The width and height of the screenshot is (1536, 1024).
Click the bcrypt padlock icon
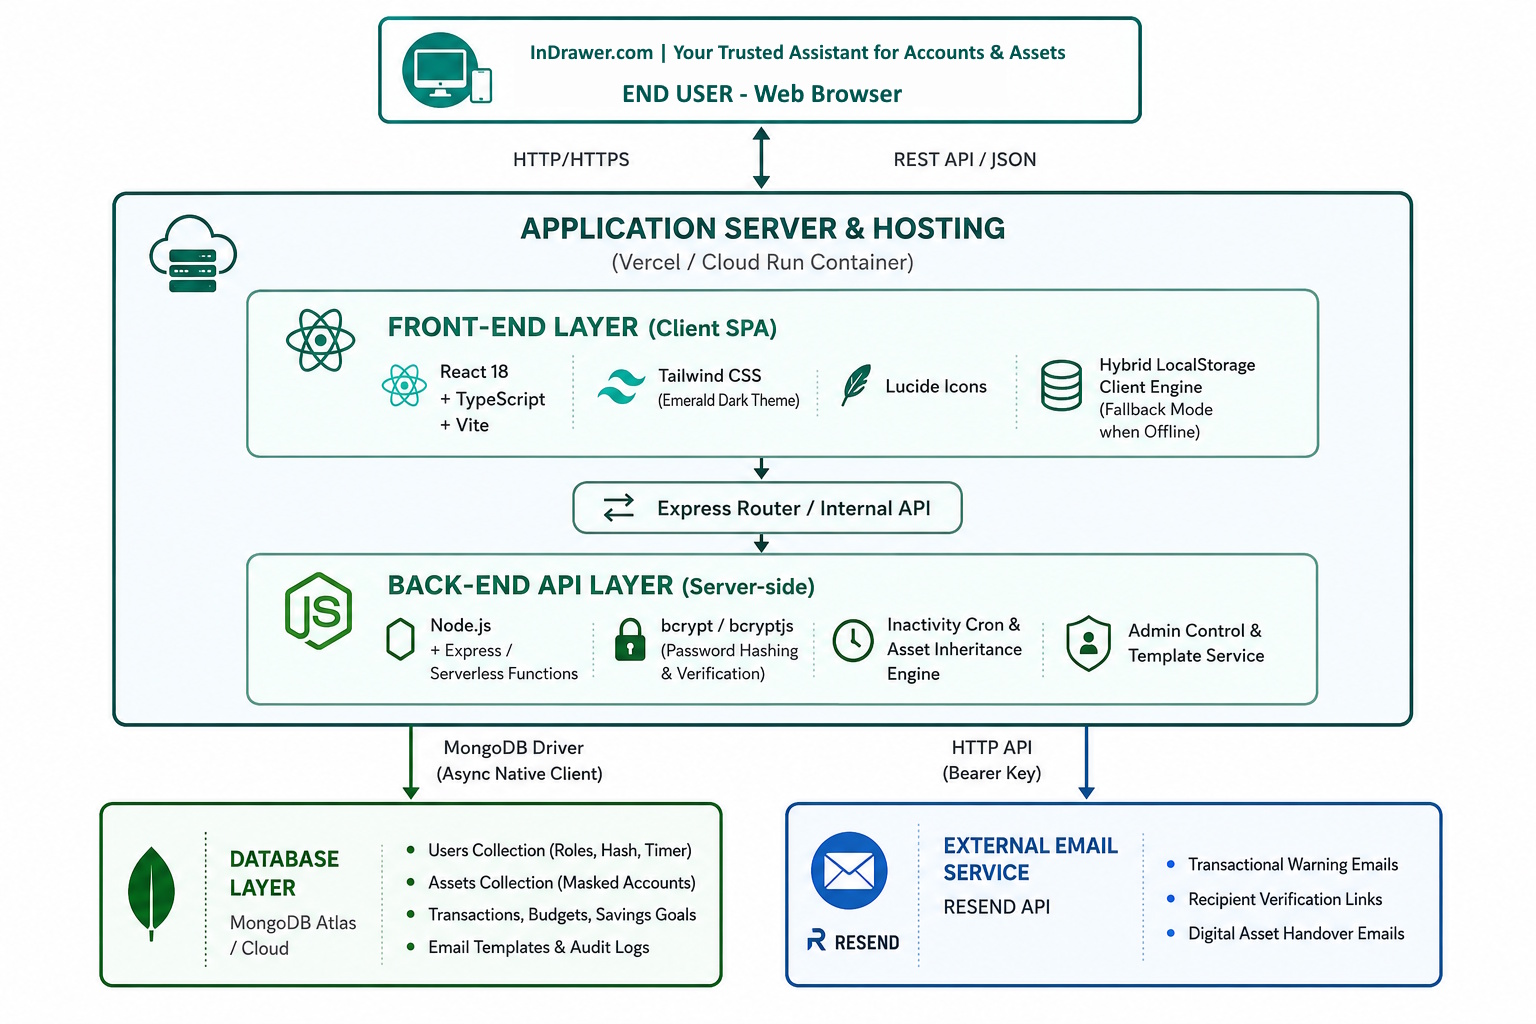click(630, 640)
